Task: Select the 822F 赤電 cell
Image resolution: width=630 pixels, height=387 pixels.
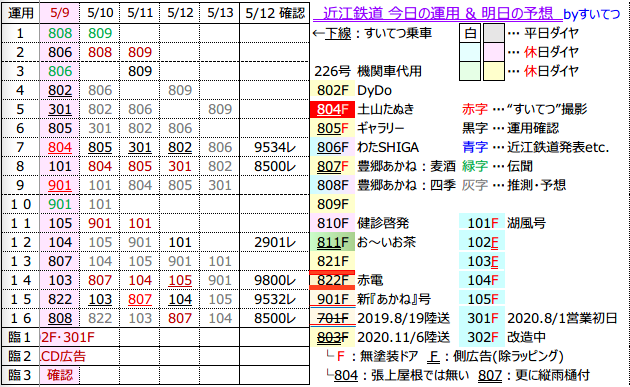Action: (x=332, y=280)
